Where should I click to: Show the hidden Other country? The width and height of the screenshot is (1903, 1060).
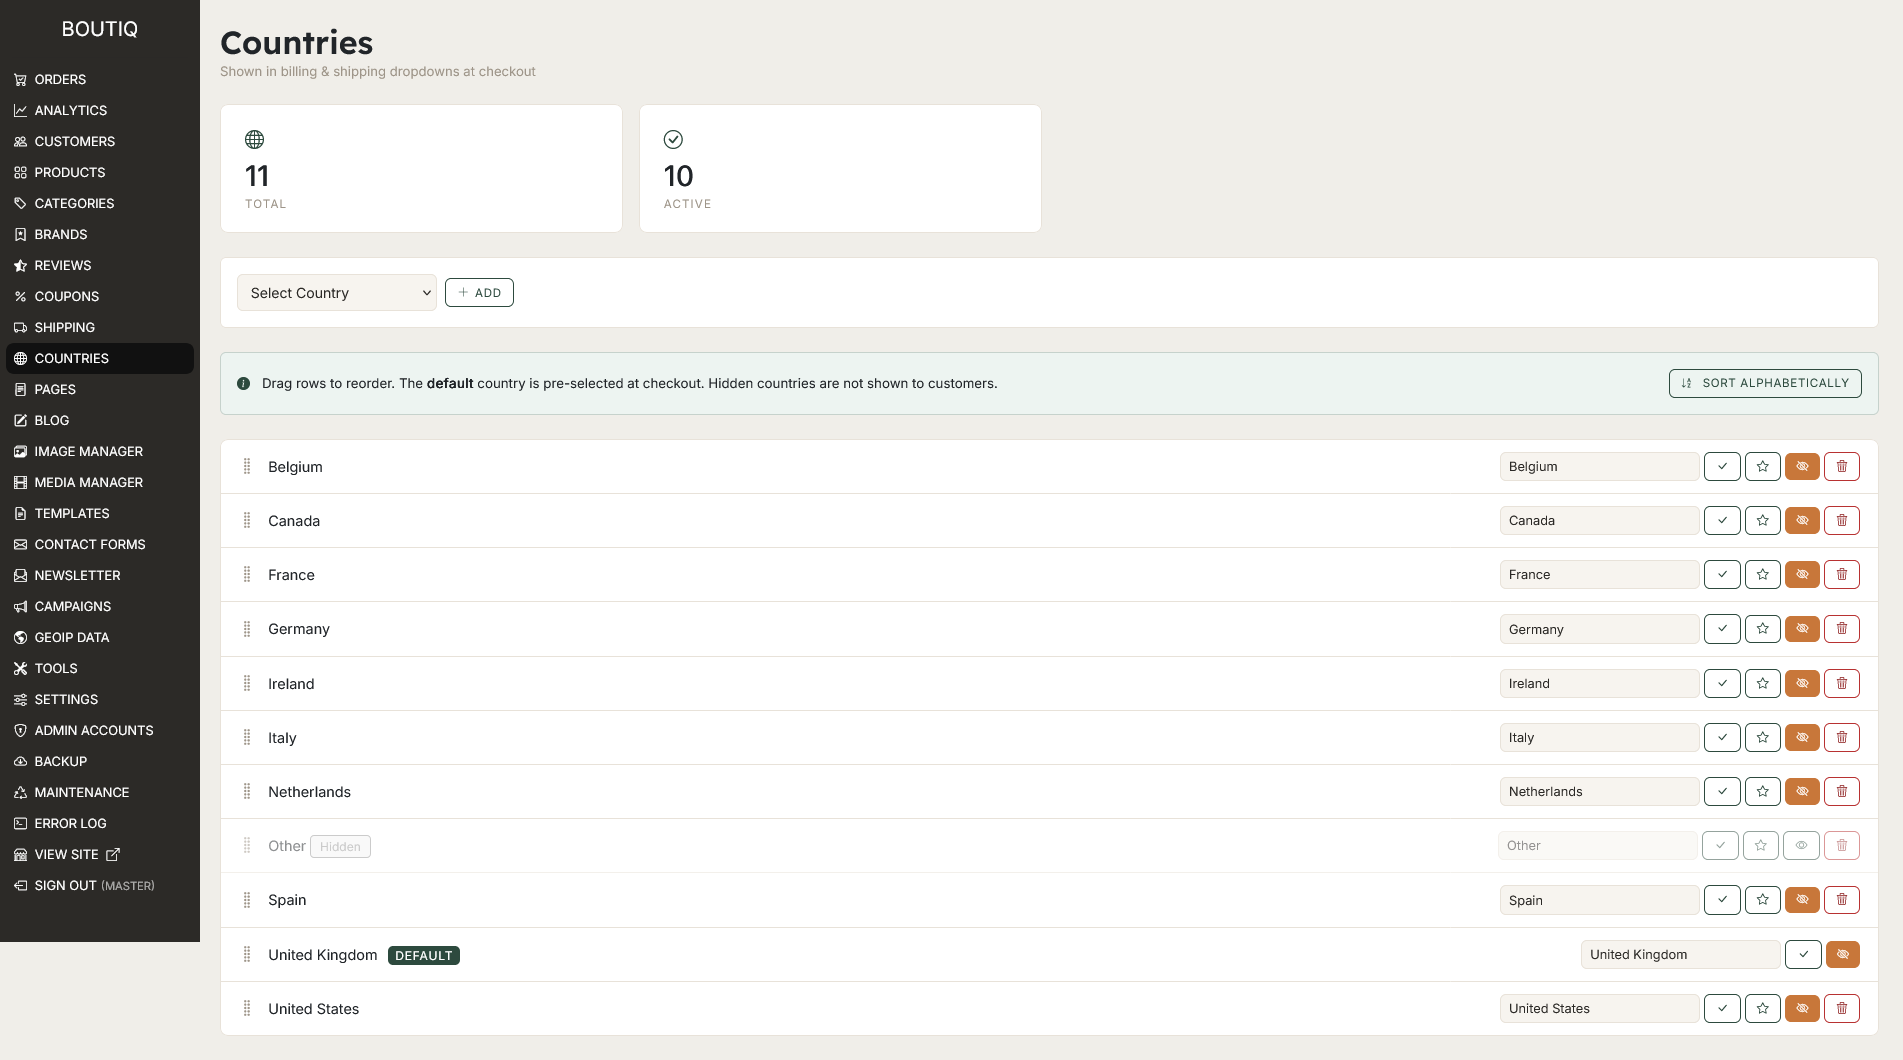(1801, 846)
